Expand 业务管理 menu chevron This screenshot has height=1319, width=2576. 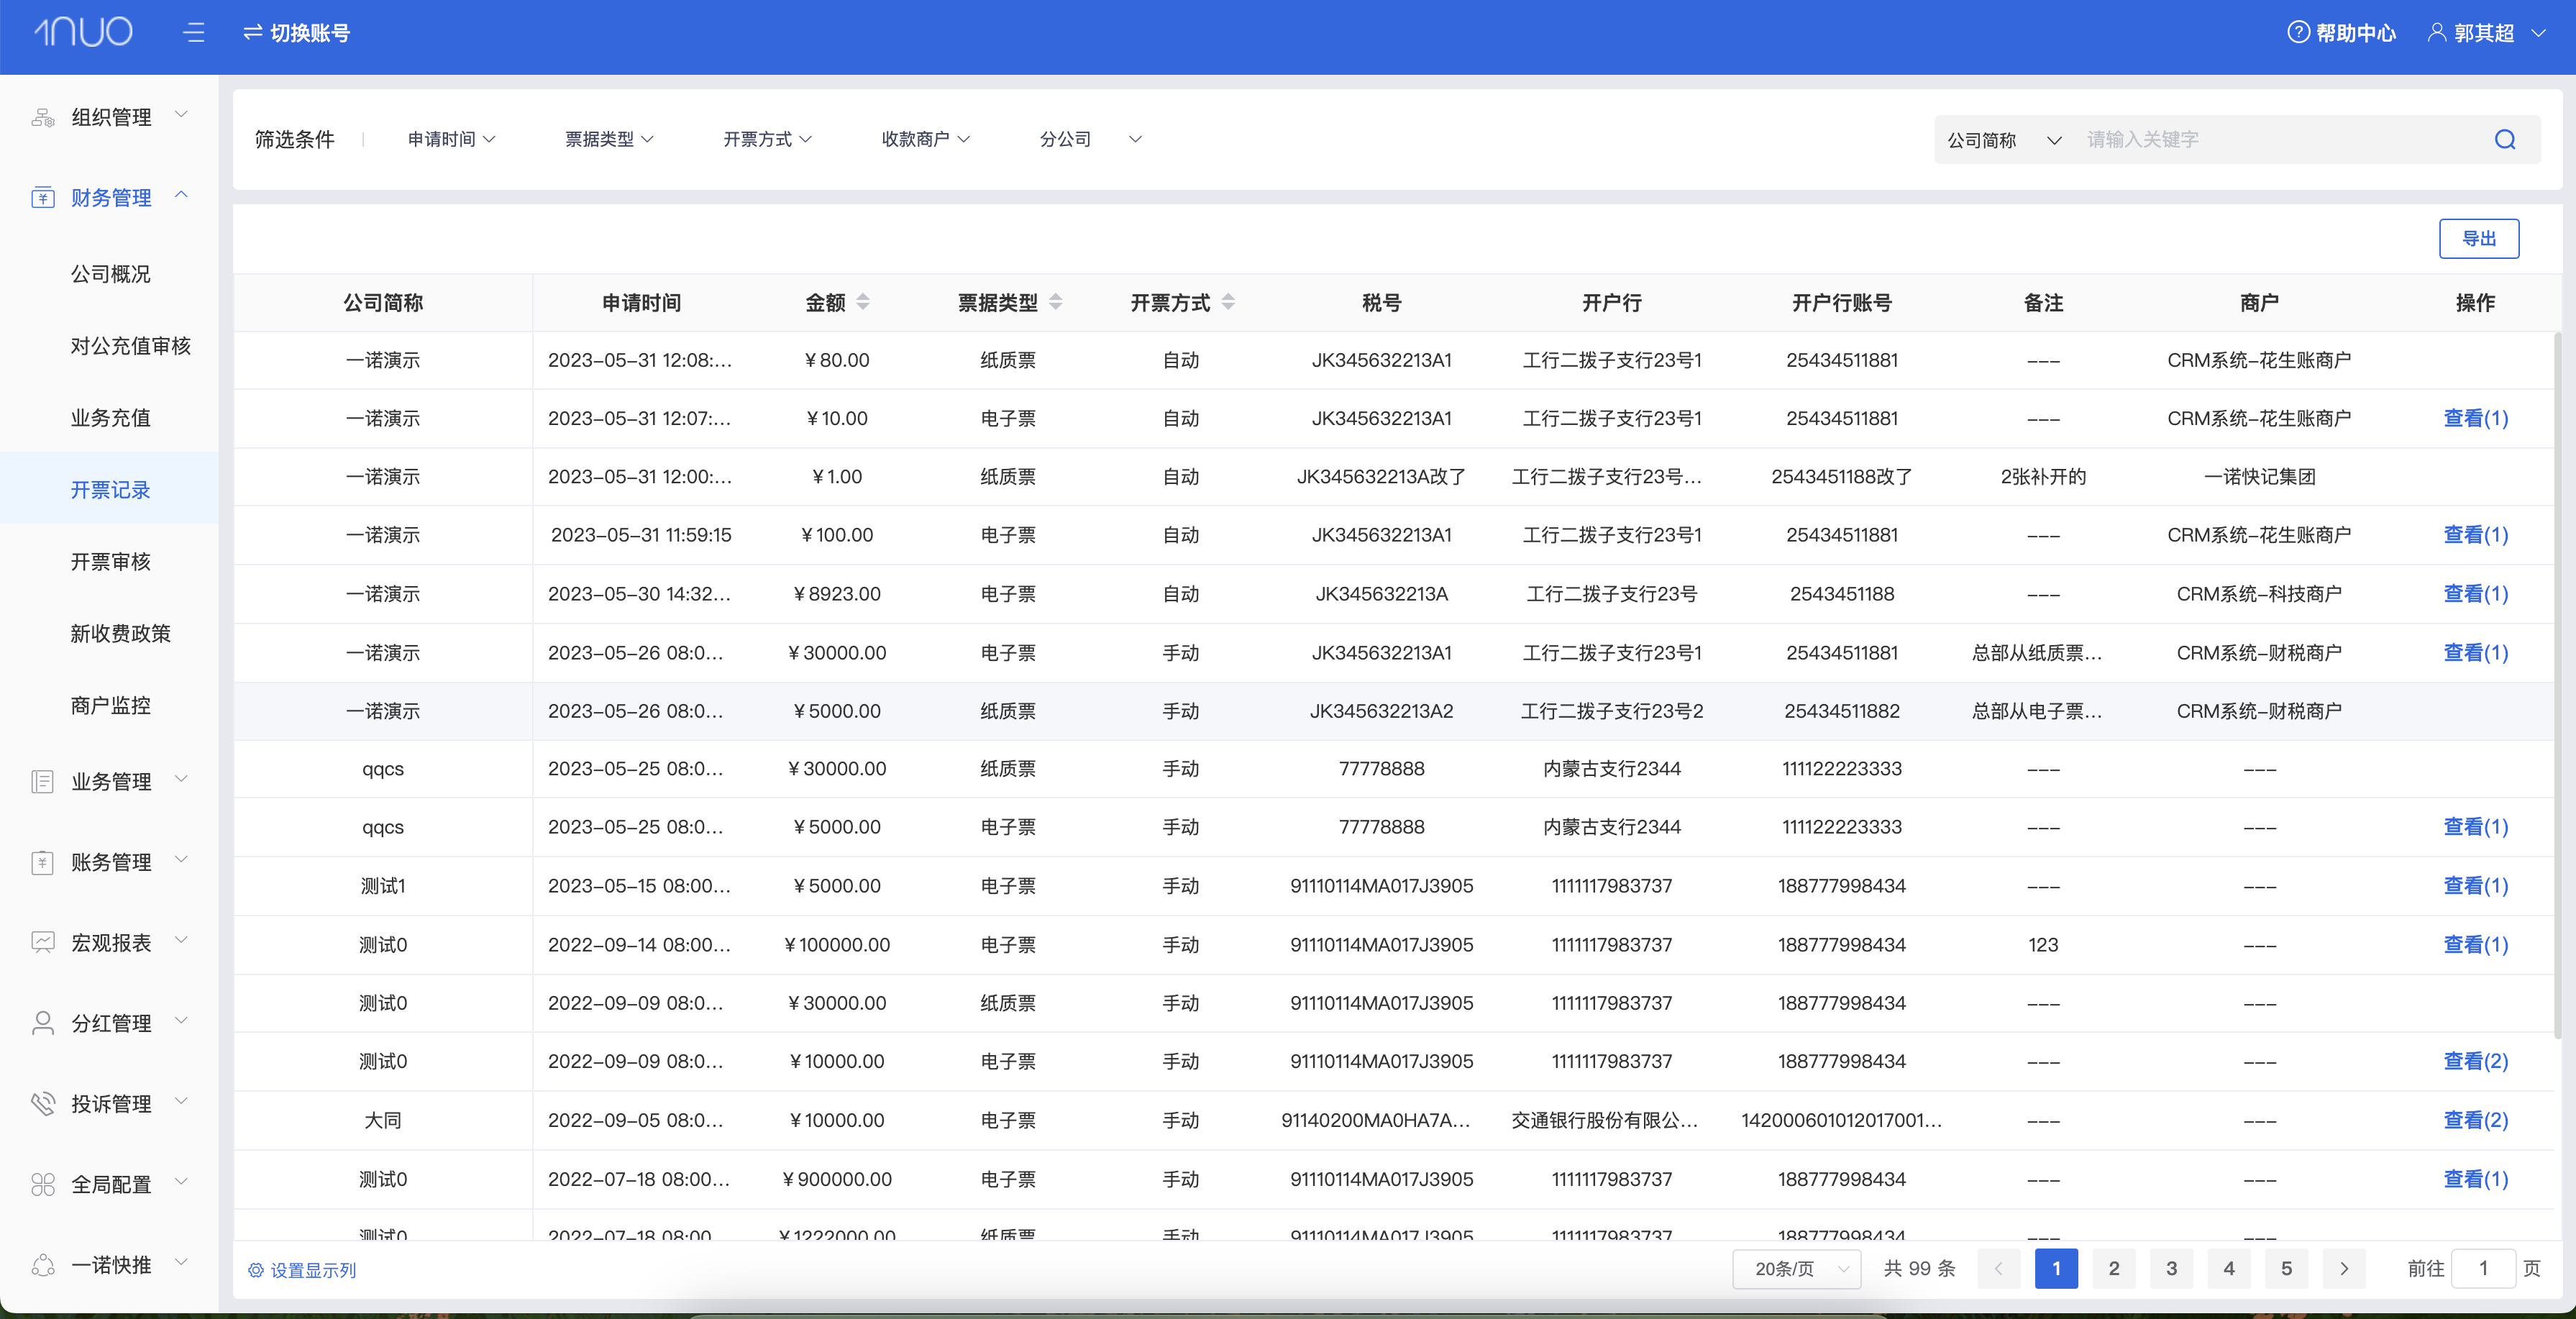click(181, 778)
